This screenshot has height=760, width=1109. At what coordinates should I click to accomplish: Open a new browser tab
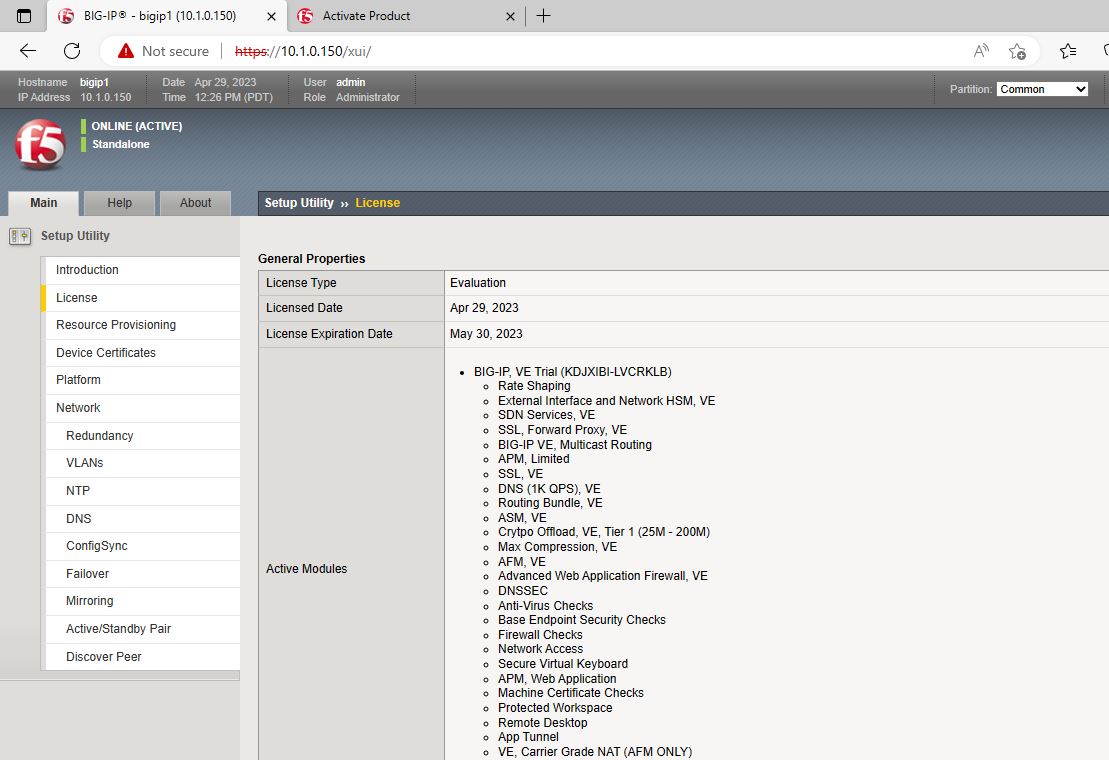click(x=543, y=16)
